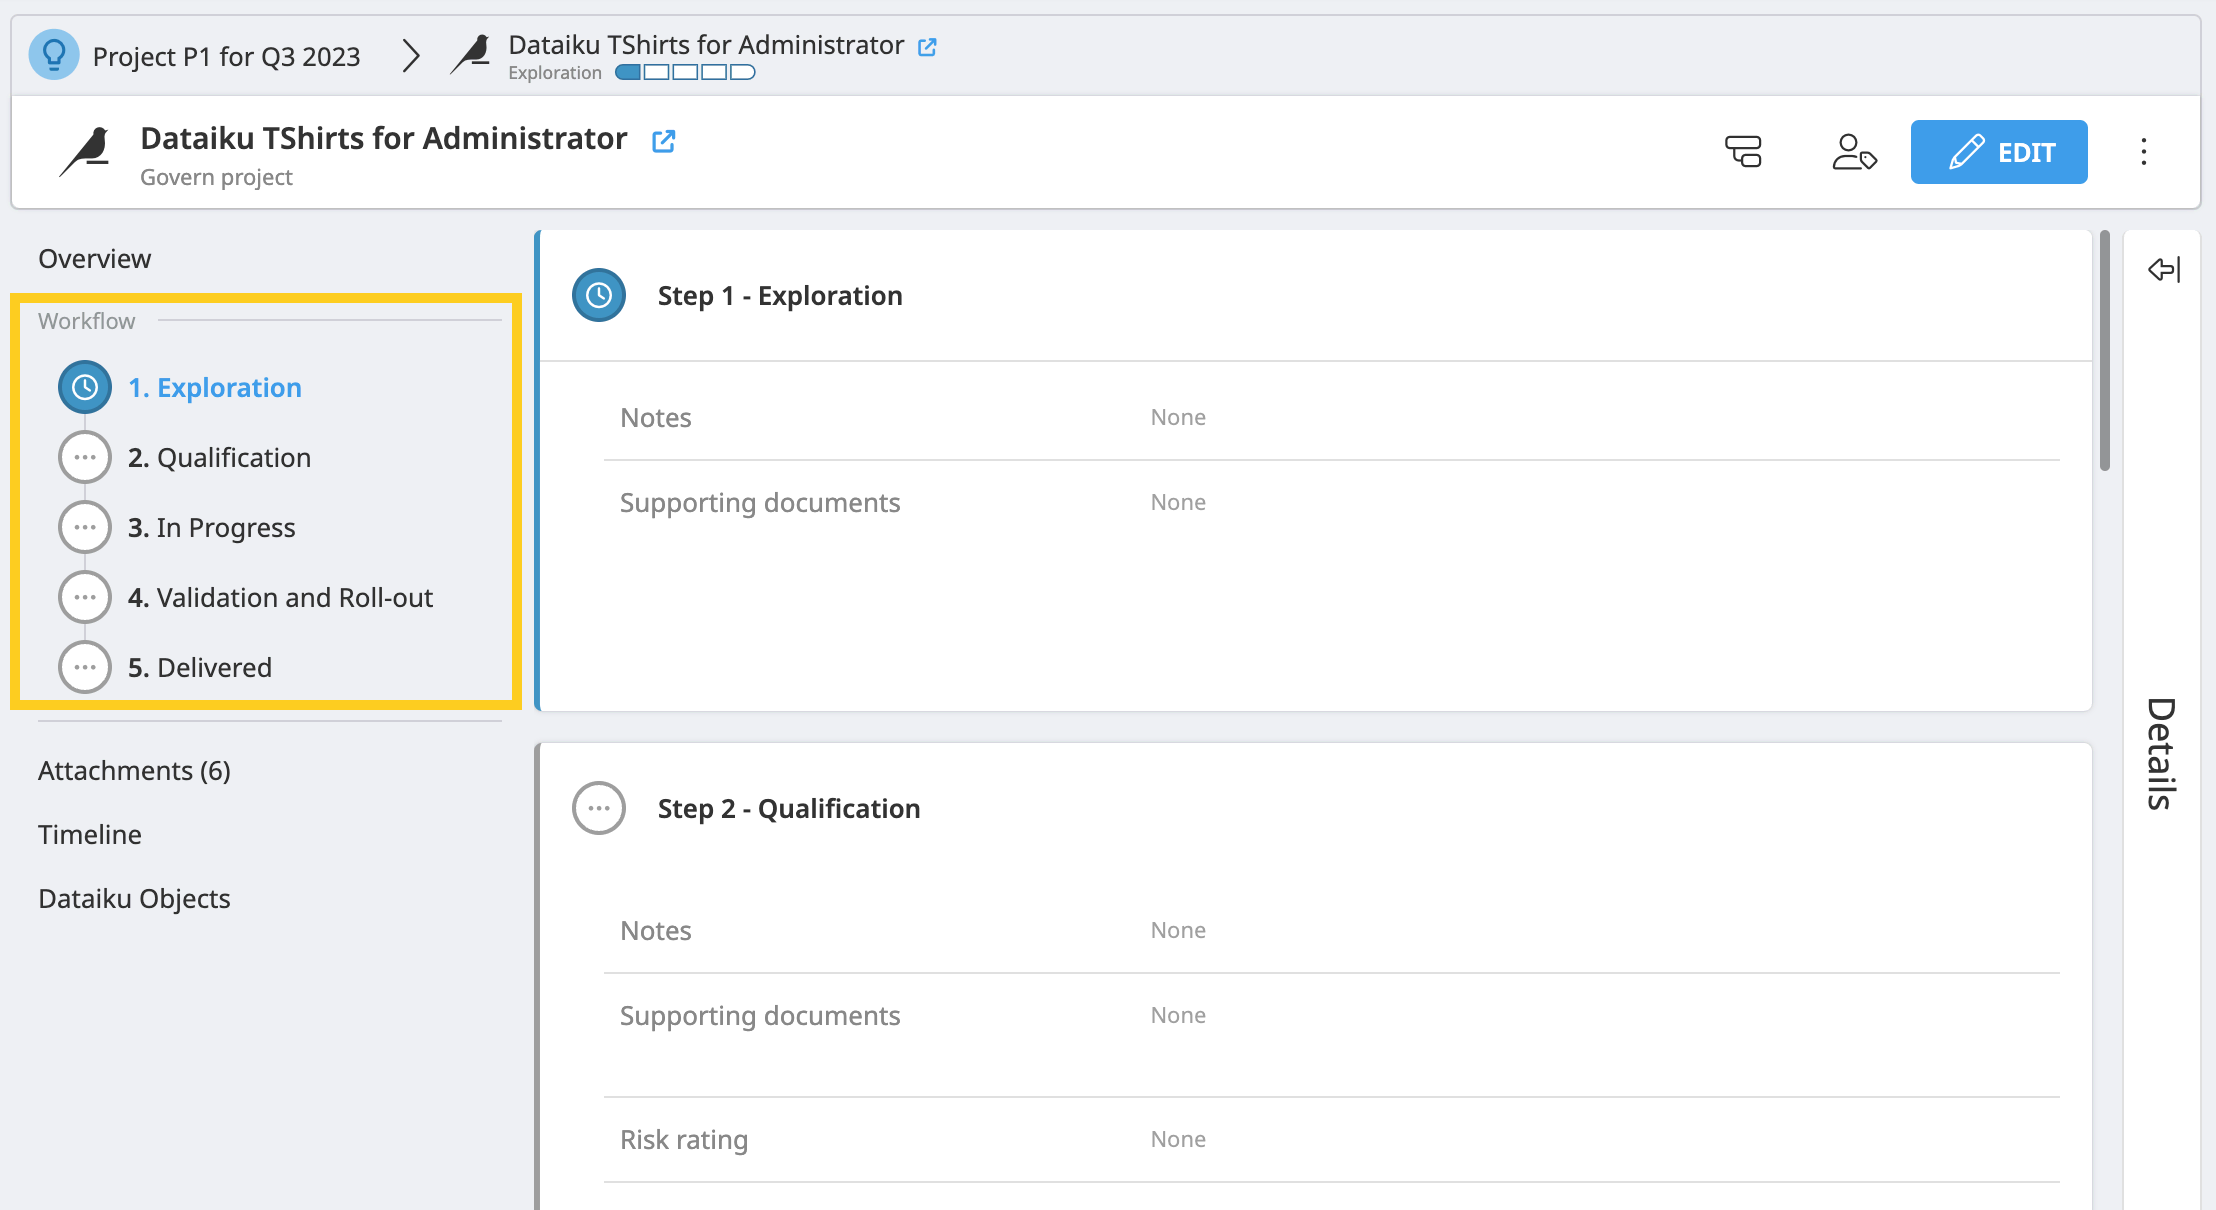Click the vertical scrollbar of the steps panel
Screen dimensions: 2216x1210
click(x=2105, y=350)
